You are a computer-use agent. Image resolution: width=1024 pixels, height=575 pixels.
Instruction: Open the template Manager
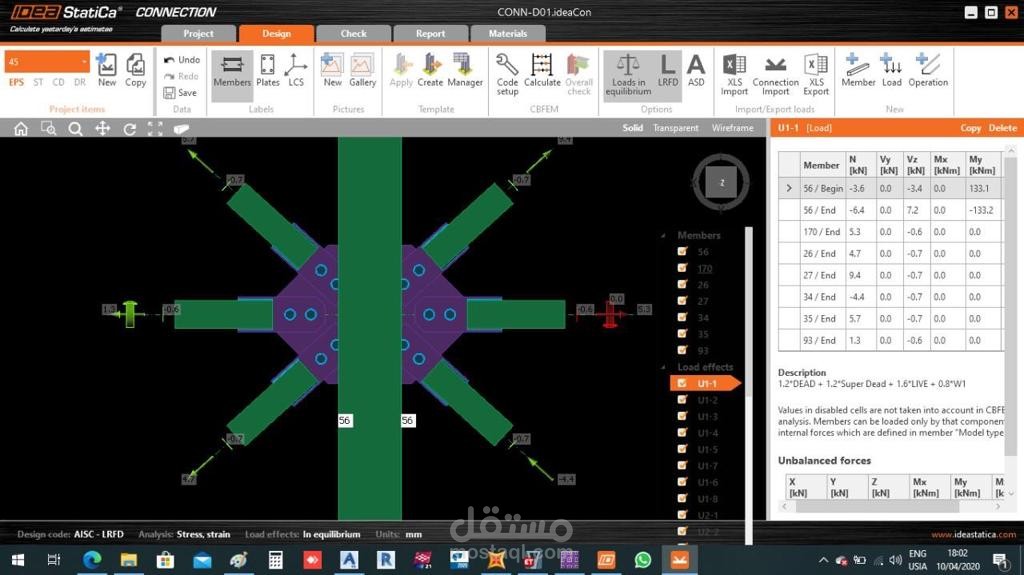(465, 70)
